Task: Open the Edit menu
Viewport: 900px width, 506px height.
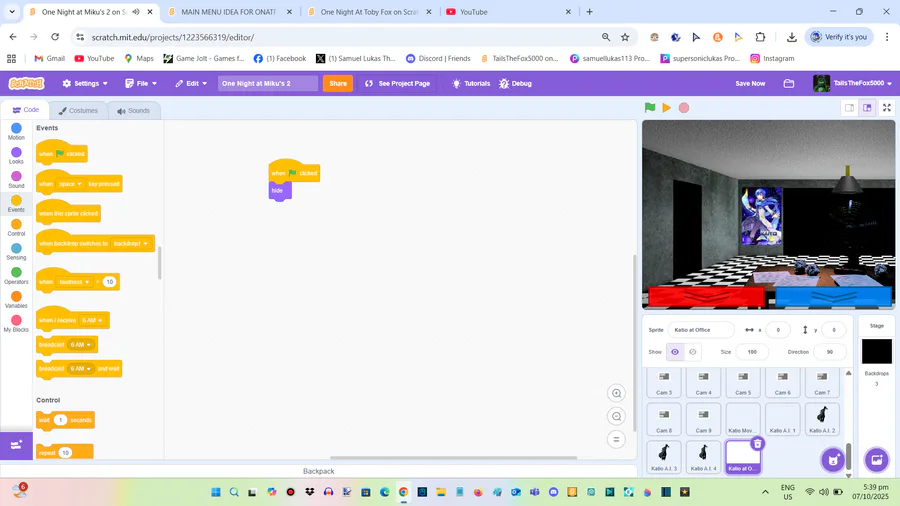Action: tap(191, 83)
